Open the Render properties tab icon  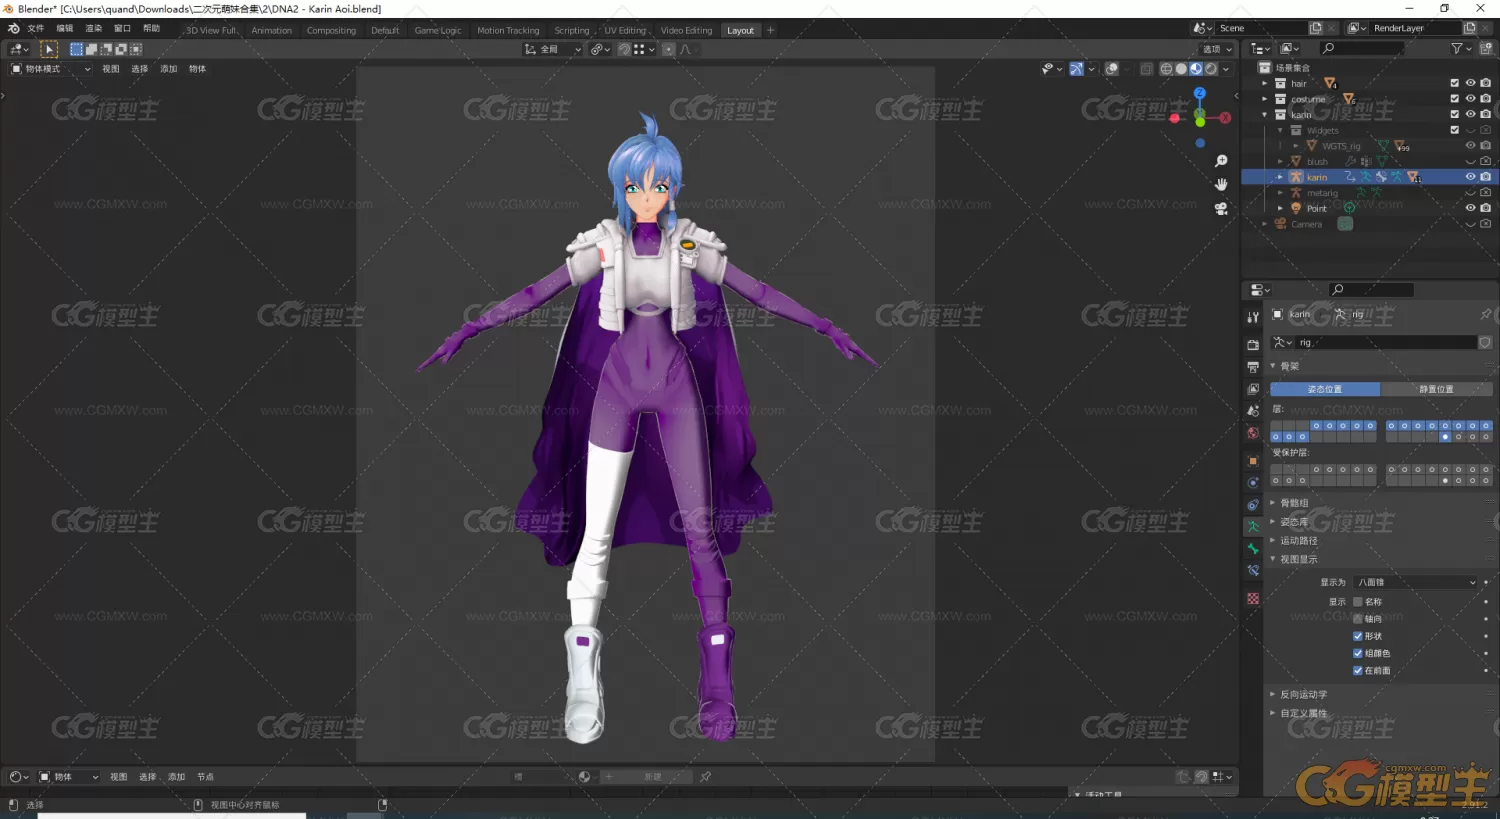pyautogui.click(x=1253, y=345)
